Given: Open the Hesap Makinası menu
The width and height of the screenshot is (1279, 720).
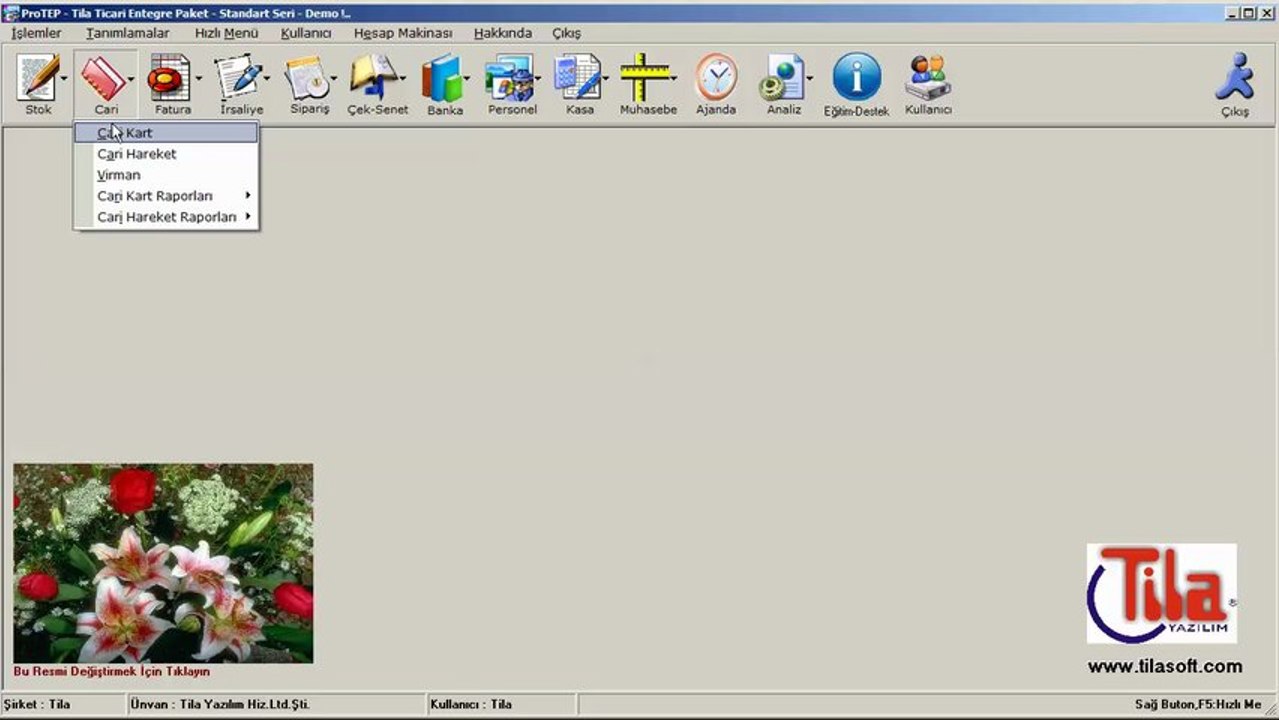Looking at the screenshot, I should (403, 33).
